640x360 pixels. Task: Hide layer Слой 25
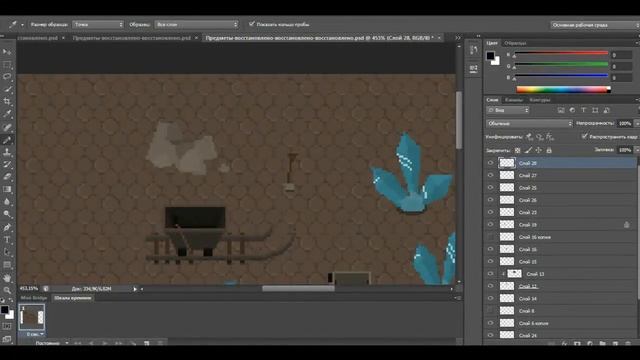tap(490, 187)
